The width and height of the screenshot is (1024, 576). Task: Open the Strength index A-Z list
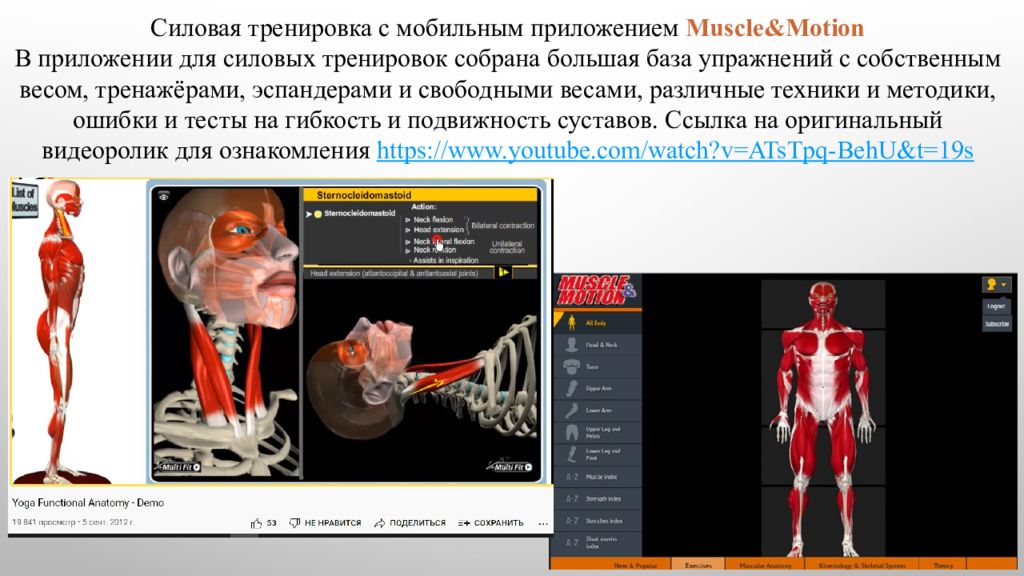598,499
